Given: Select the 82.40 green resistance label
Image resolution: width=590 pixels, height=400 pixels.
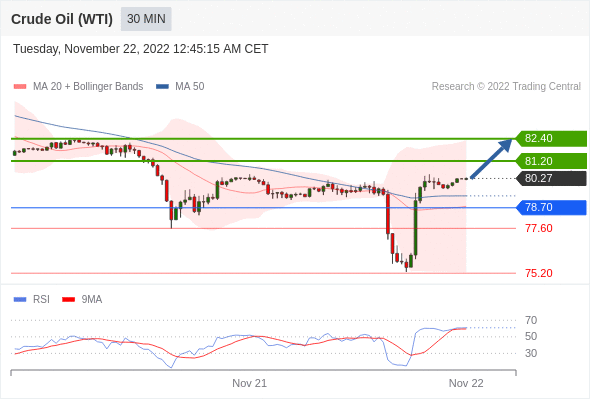Looking at the screenshot, I should coord(551,138).
